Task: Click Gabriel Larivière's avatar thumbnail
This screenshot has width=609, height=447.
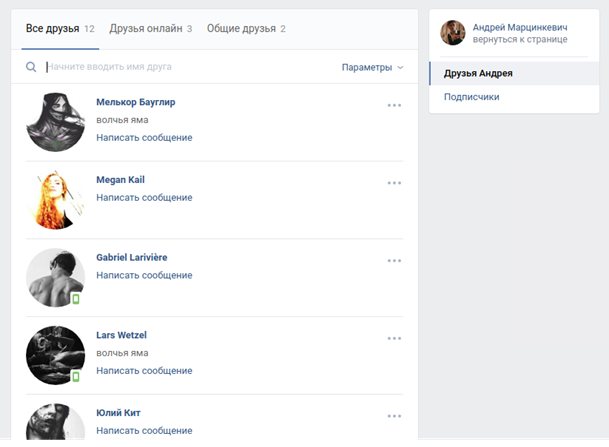Action: click(x=56, y=277)
